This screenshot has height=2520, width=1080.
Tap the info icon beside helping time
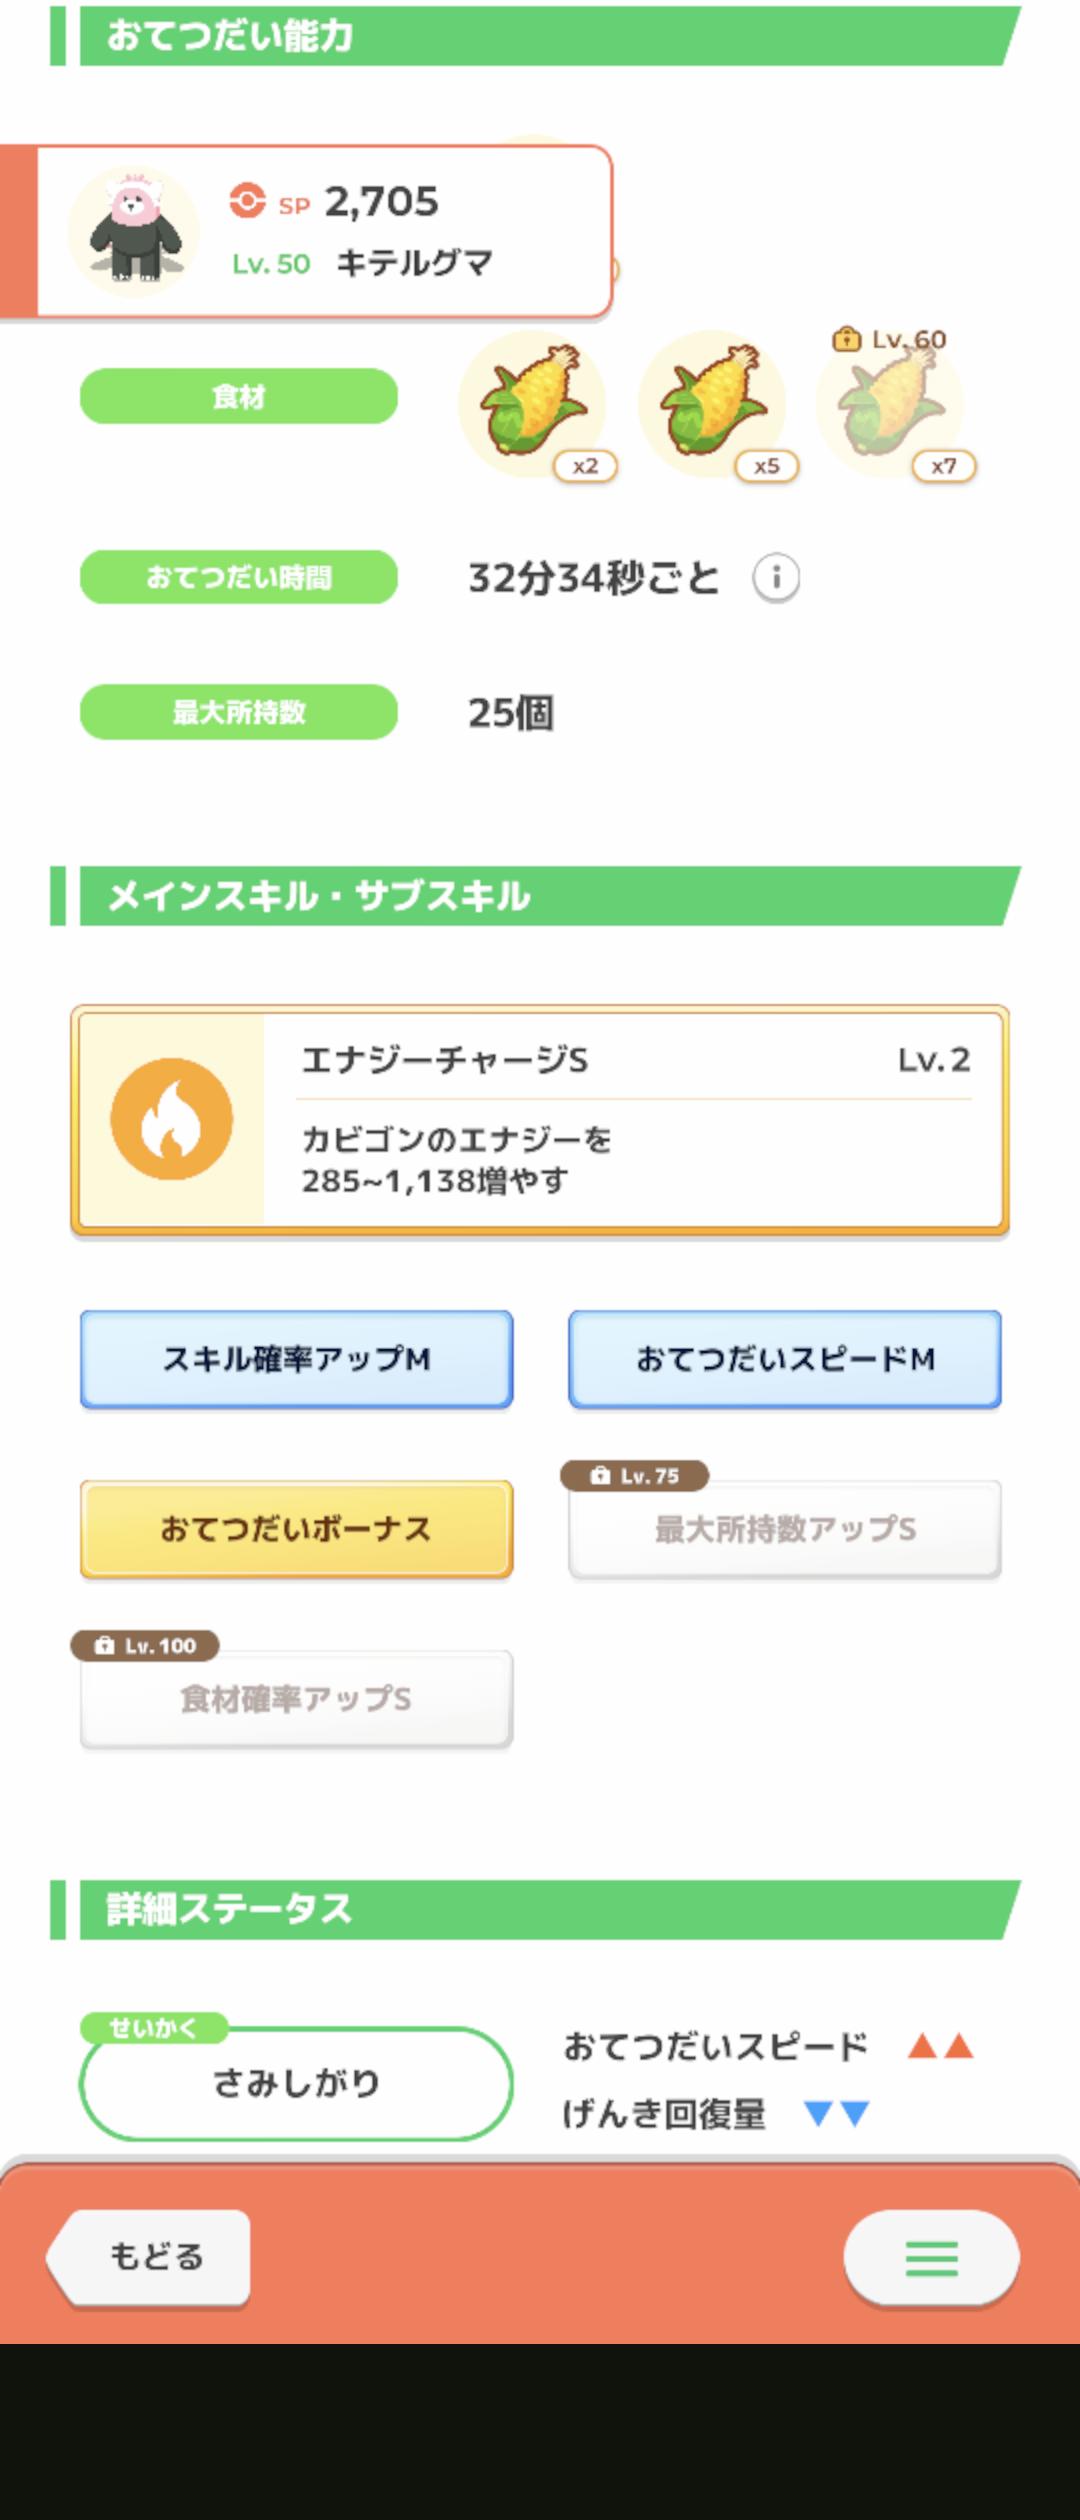(776, 578)
